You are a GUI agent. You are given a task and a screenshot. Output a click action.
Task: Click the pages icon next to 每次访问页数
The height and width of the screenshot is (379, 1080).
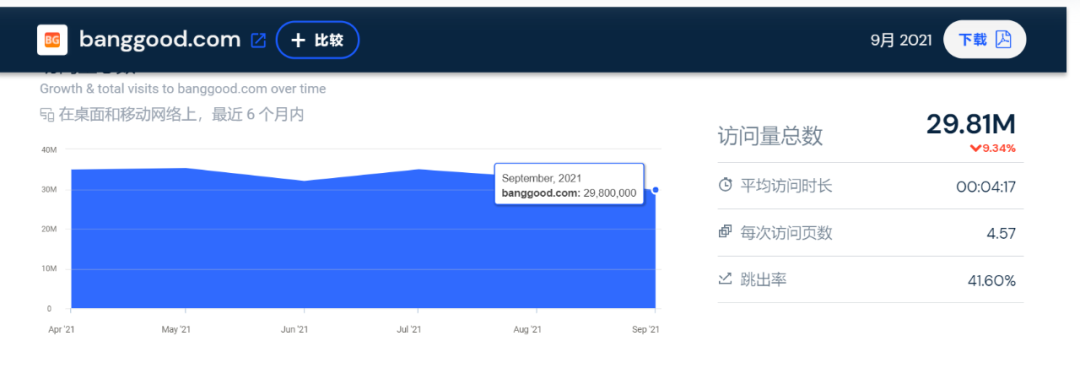pyautogui.click(x=725, y=232)
